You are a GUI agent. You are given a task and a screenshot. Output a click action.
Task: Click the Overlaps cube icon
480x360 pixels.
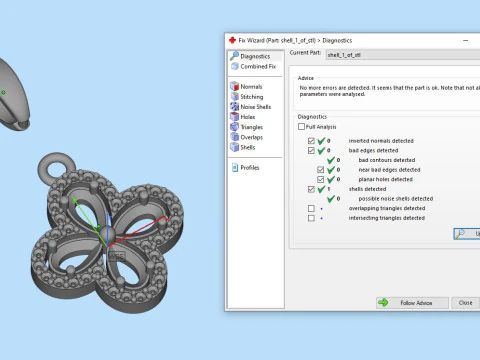point(235,137)
